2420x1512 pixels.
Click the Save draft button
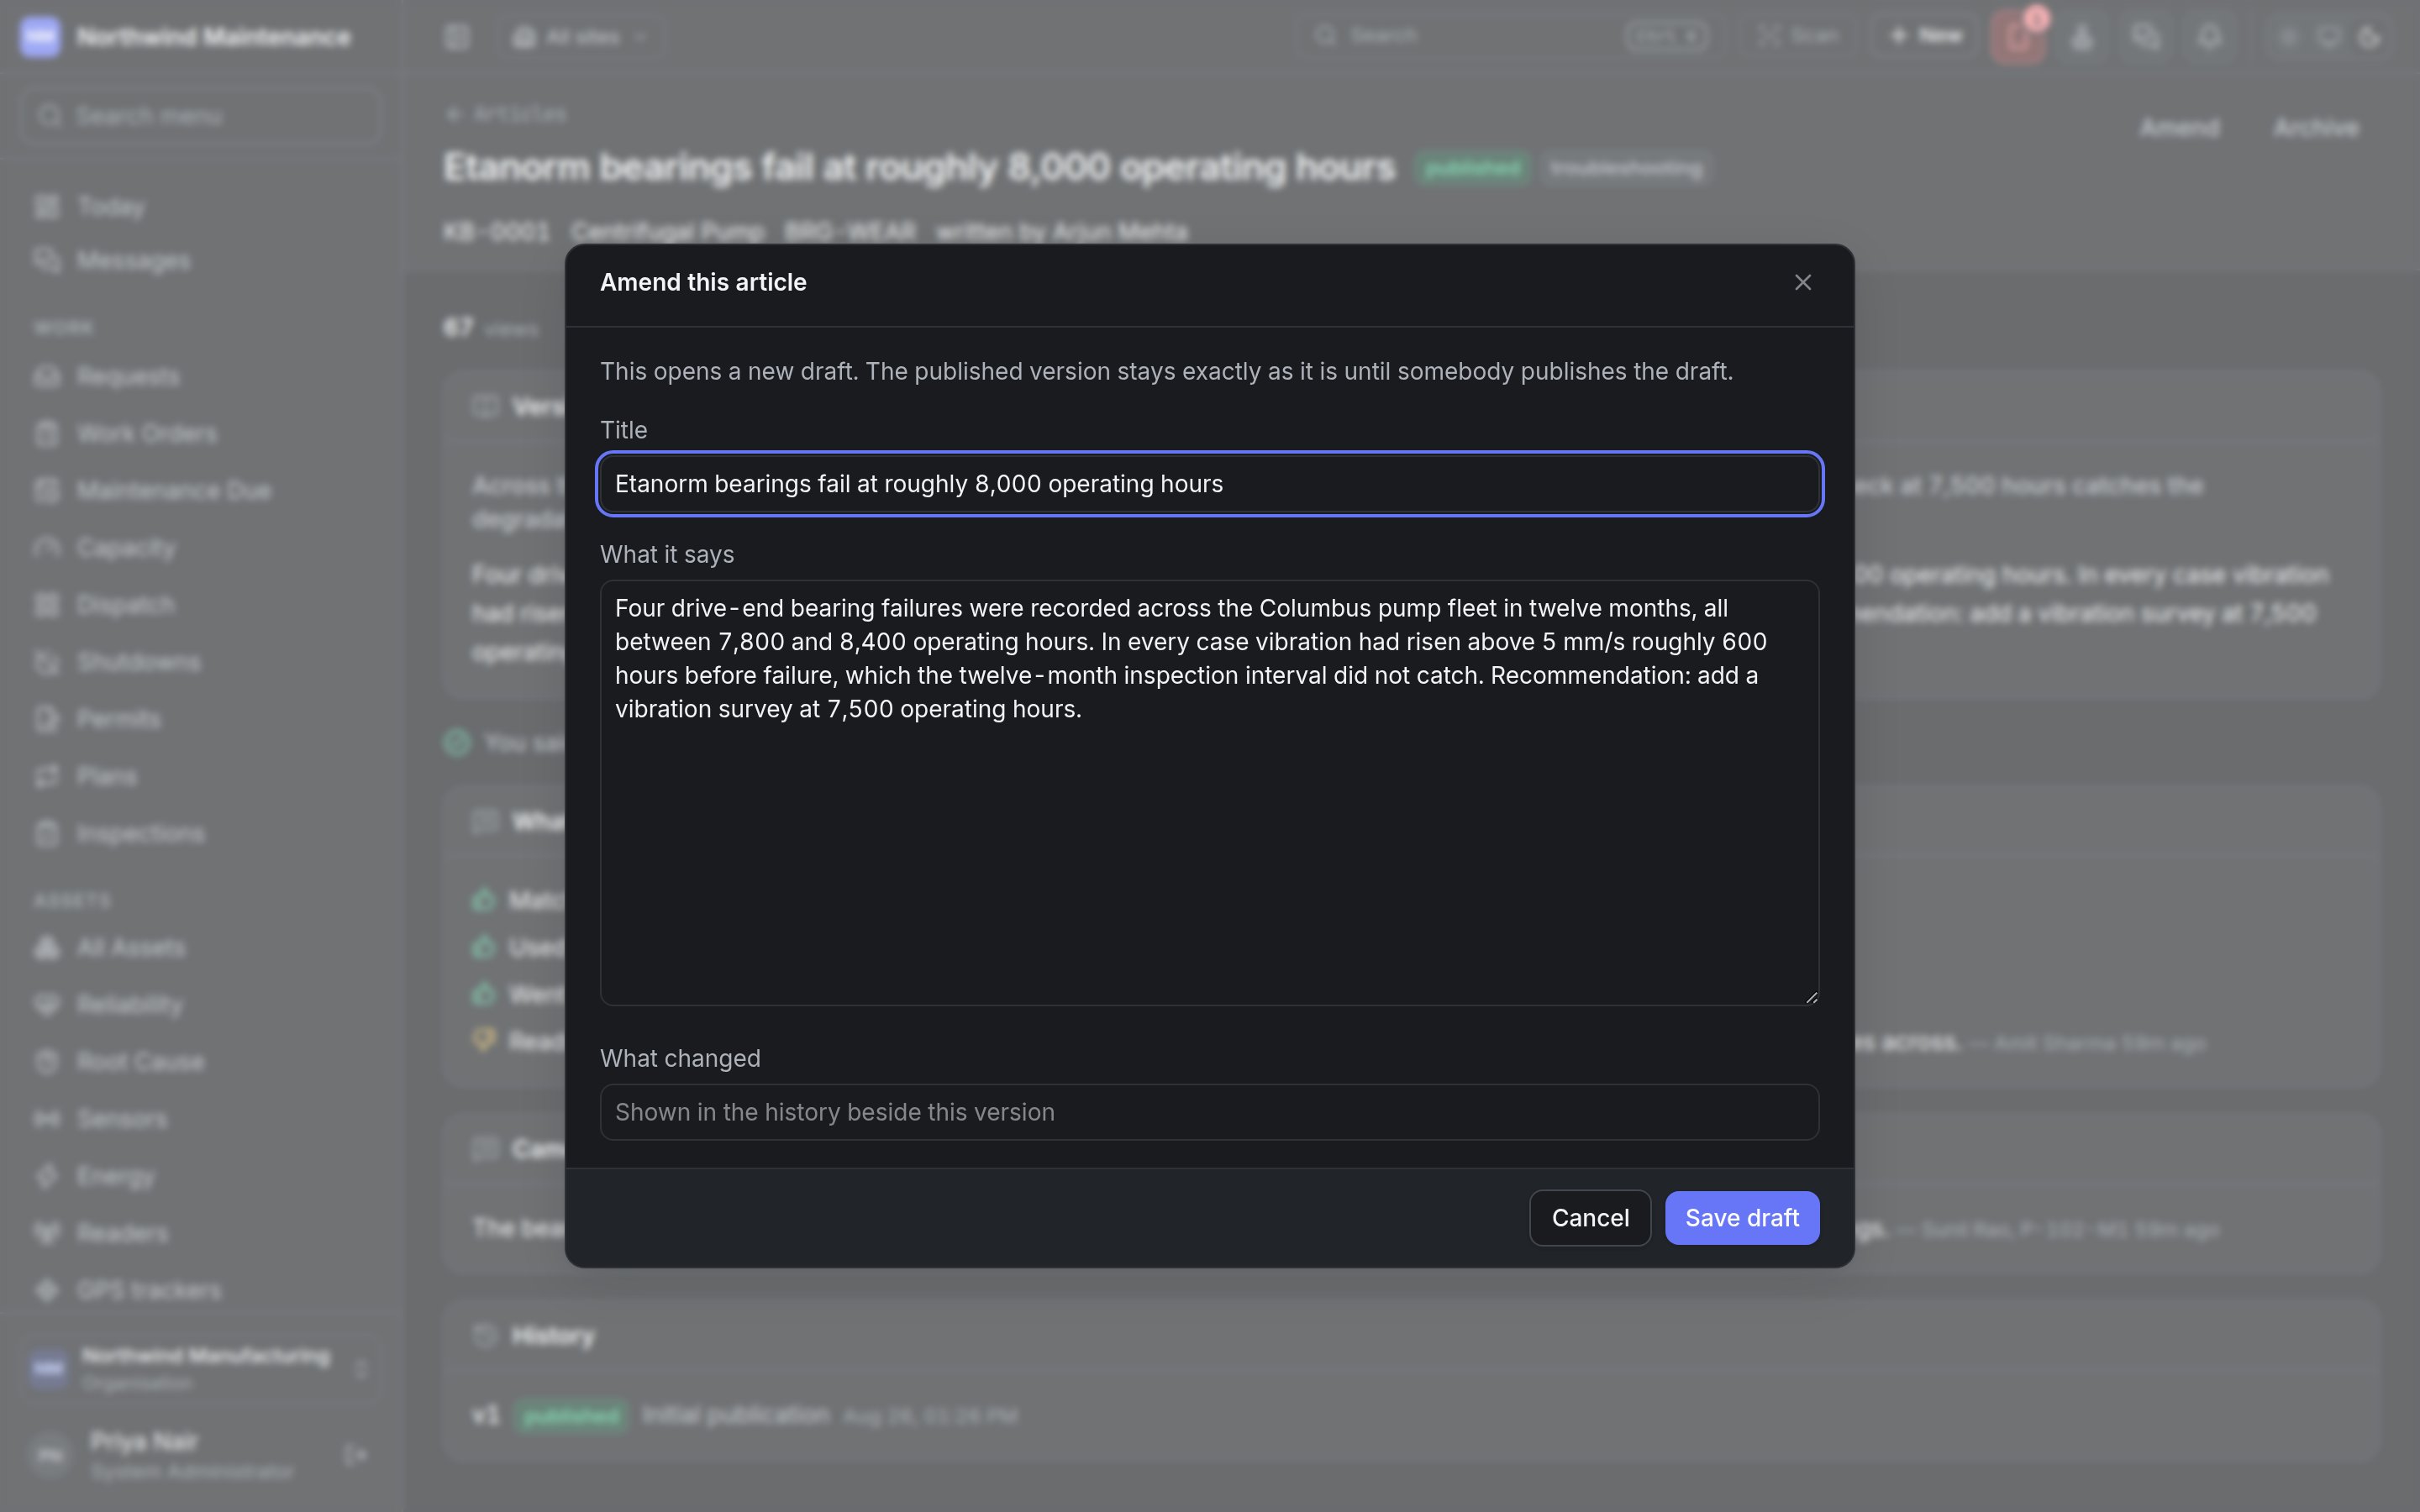click(1741, 1217)
